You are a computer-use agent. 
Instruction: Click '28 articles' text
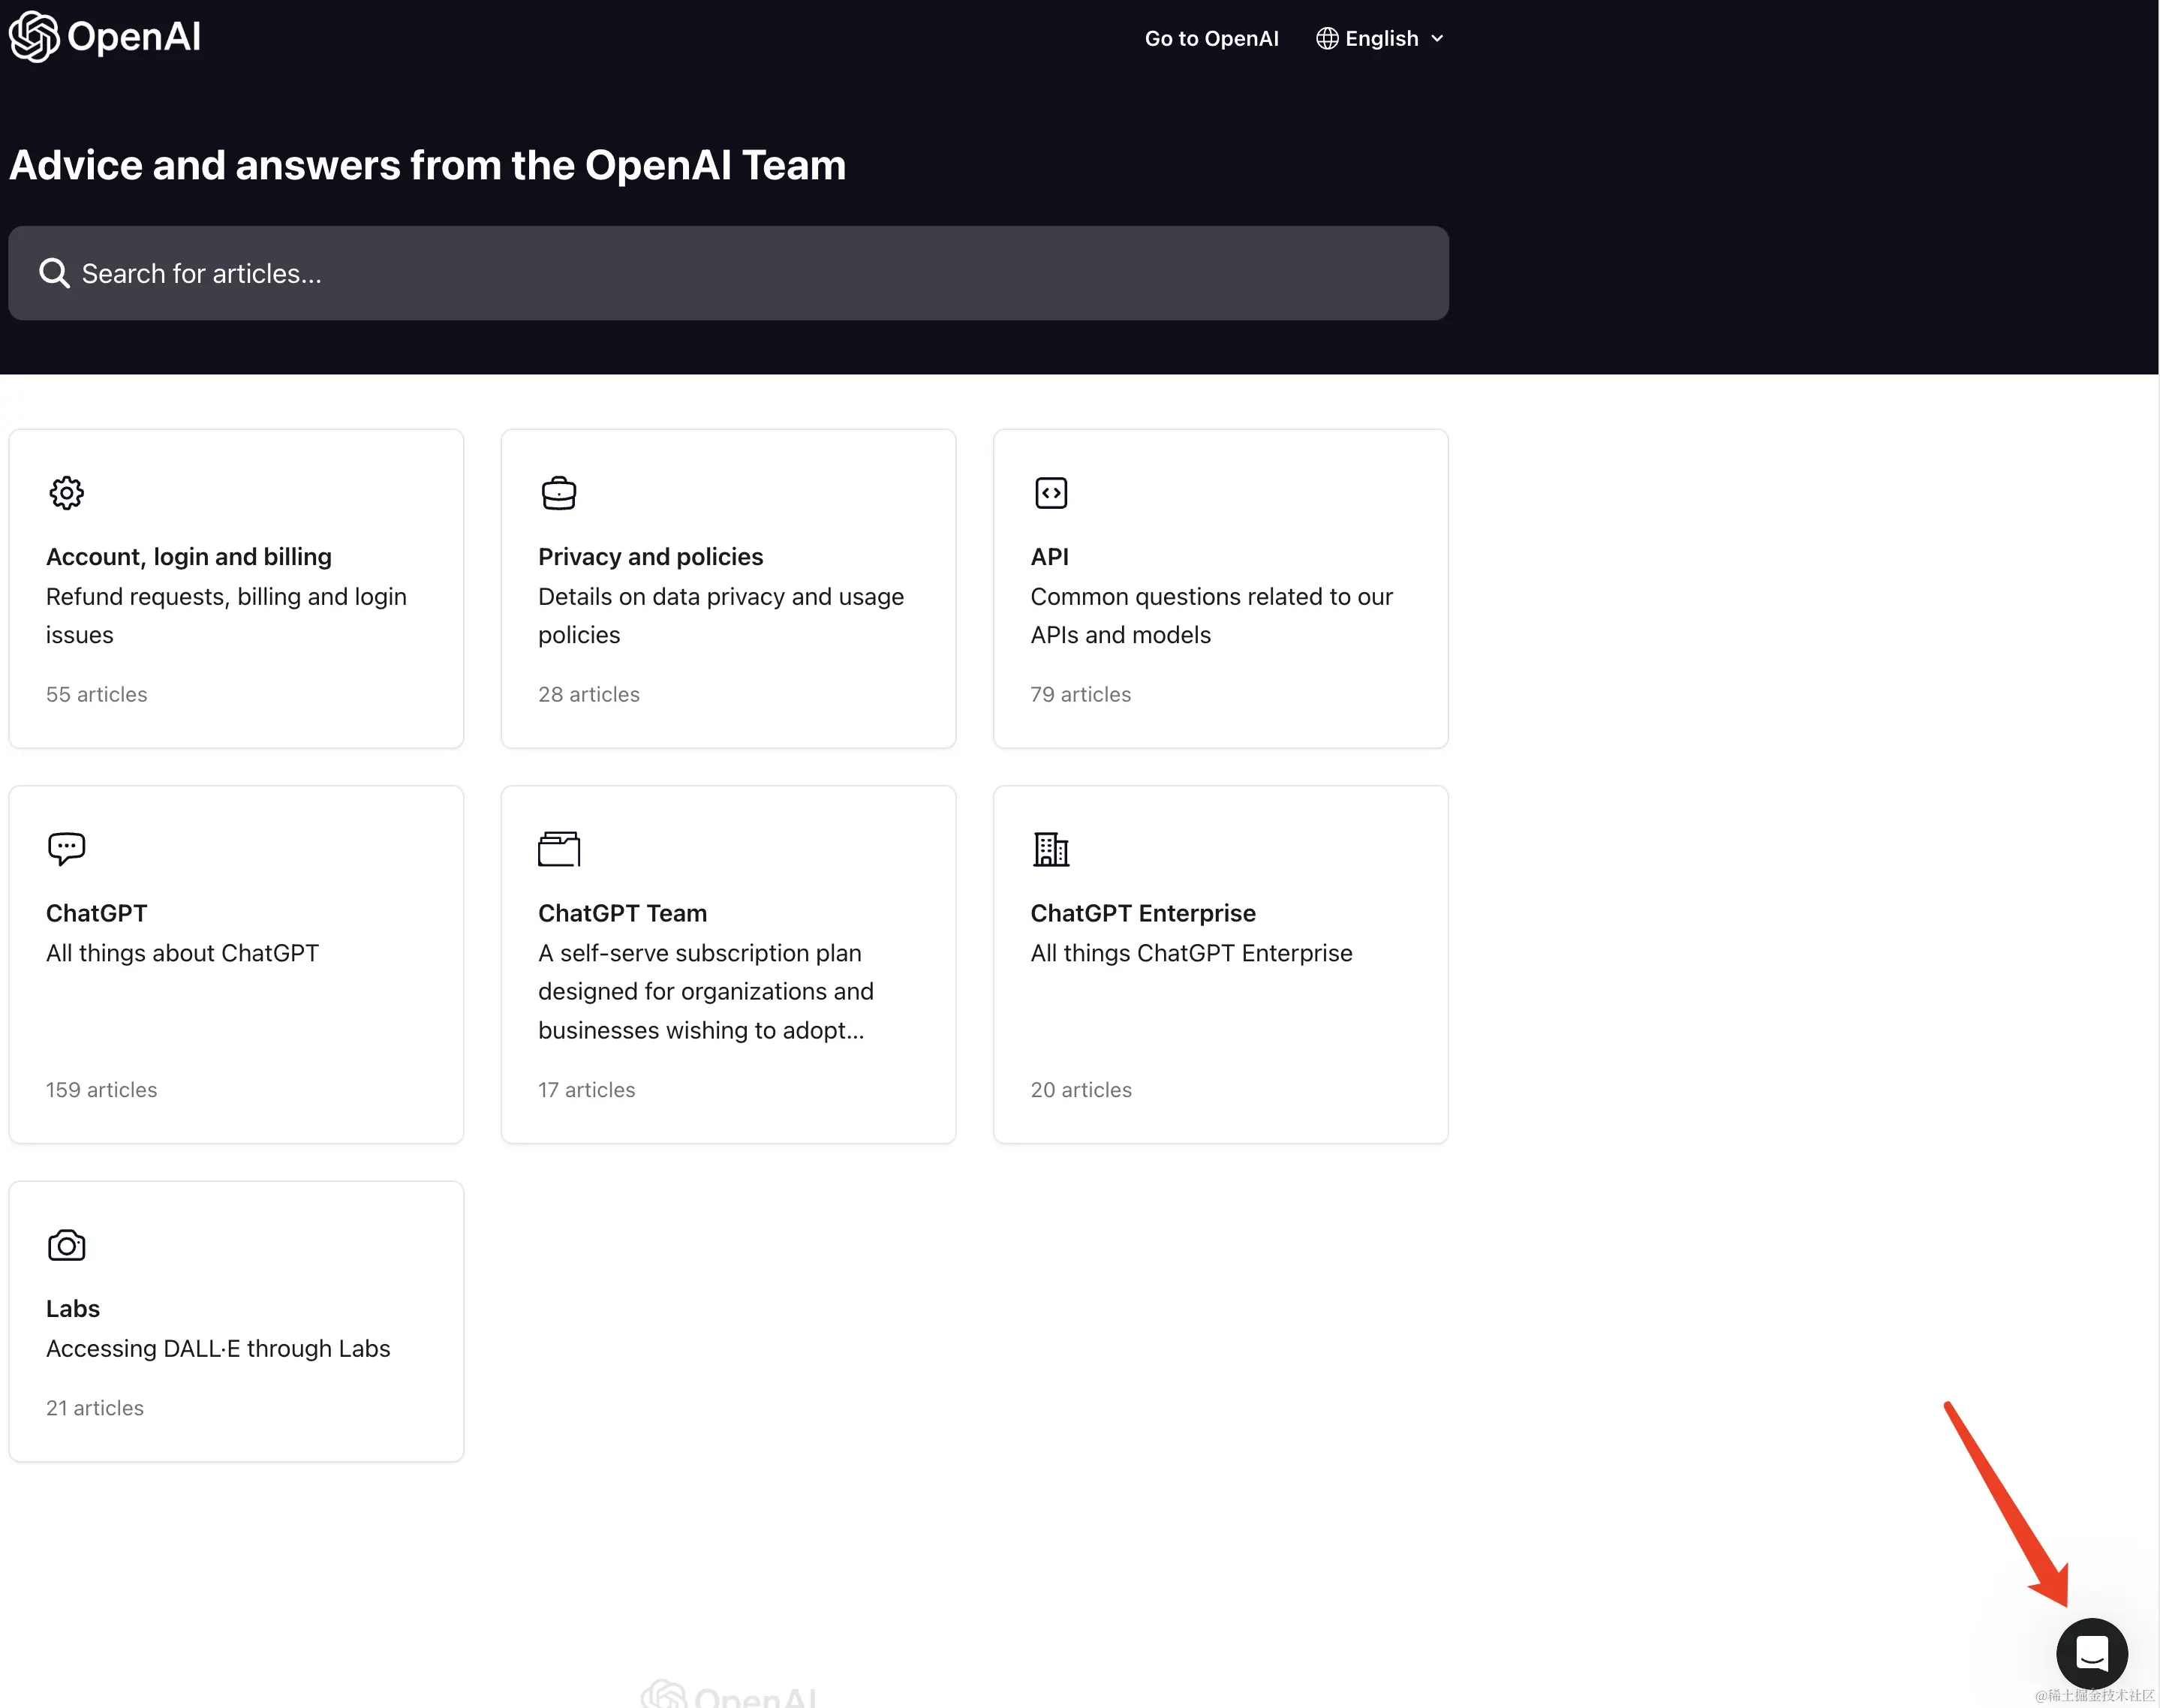click(x=589, y=694)
